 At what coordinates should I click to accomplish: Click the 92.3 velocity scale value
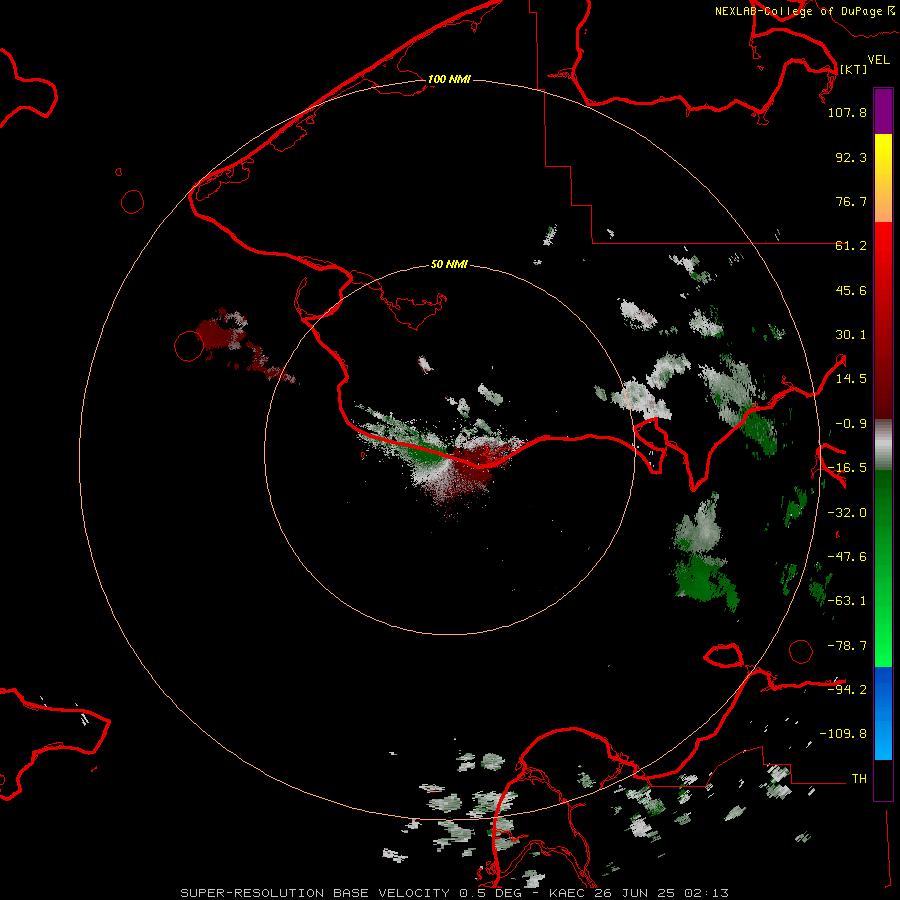click(851, 157)
